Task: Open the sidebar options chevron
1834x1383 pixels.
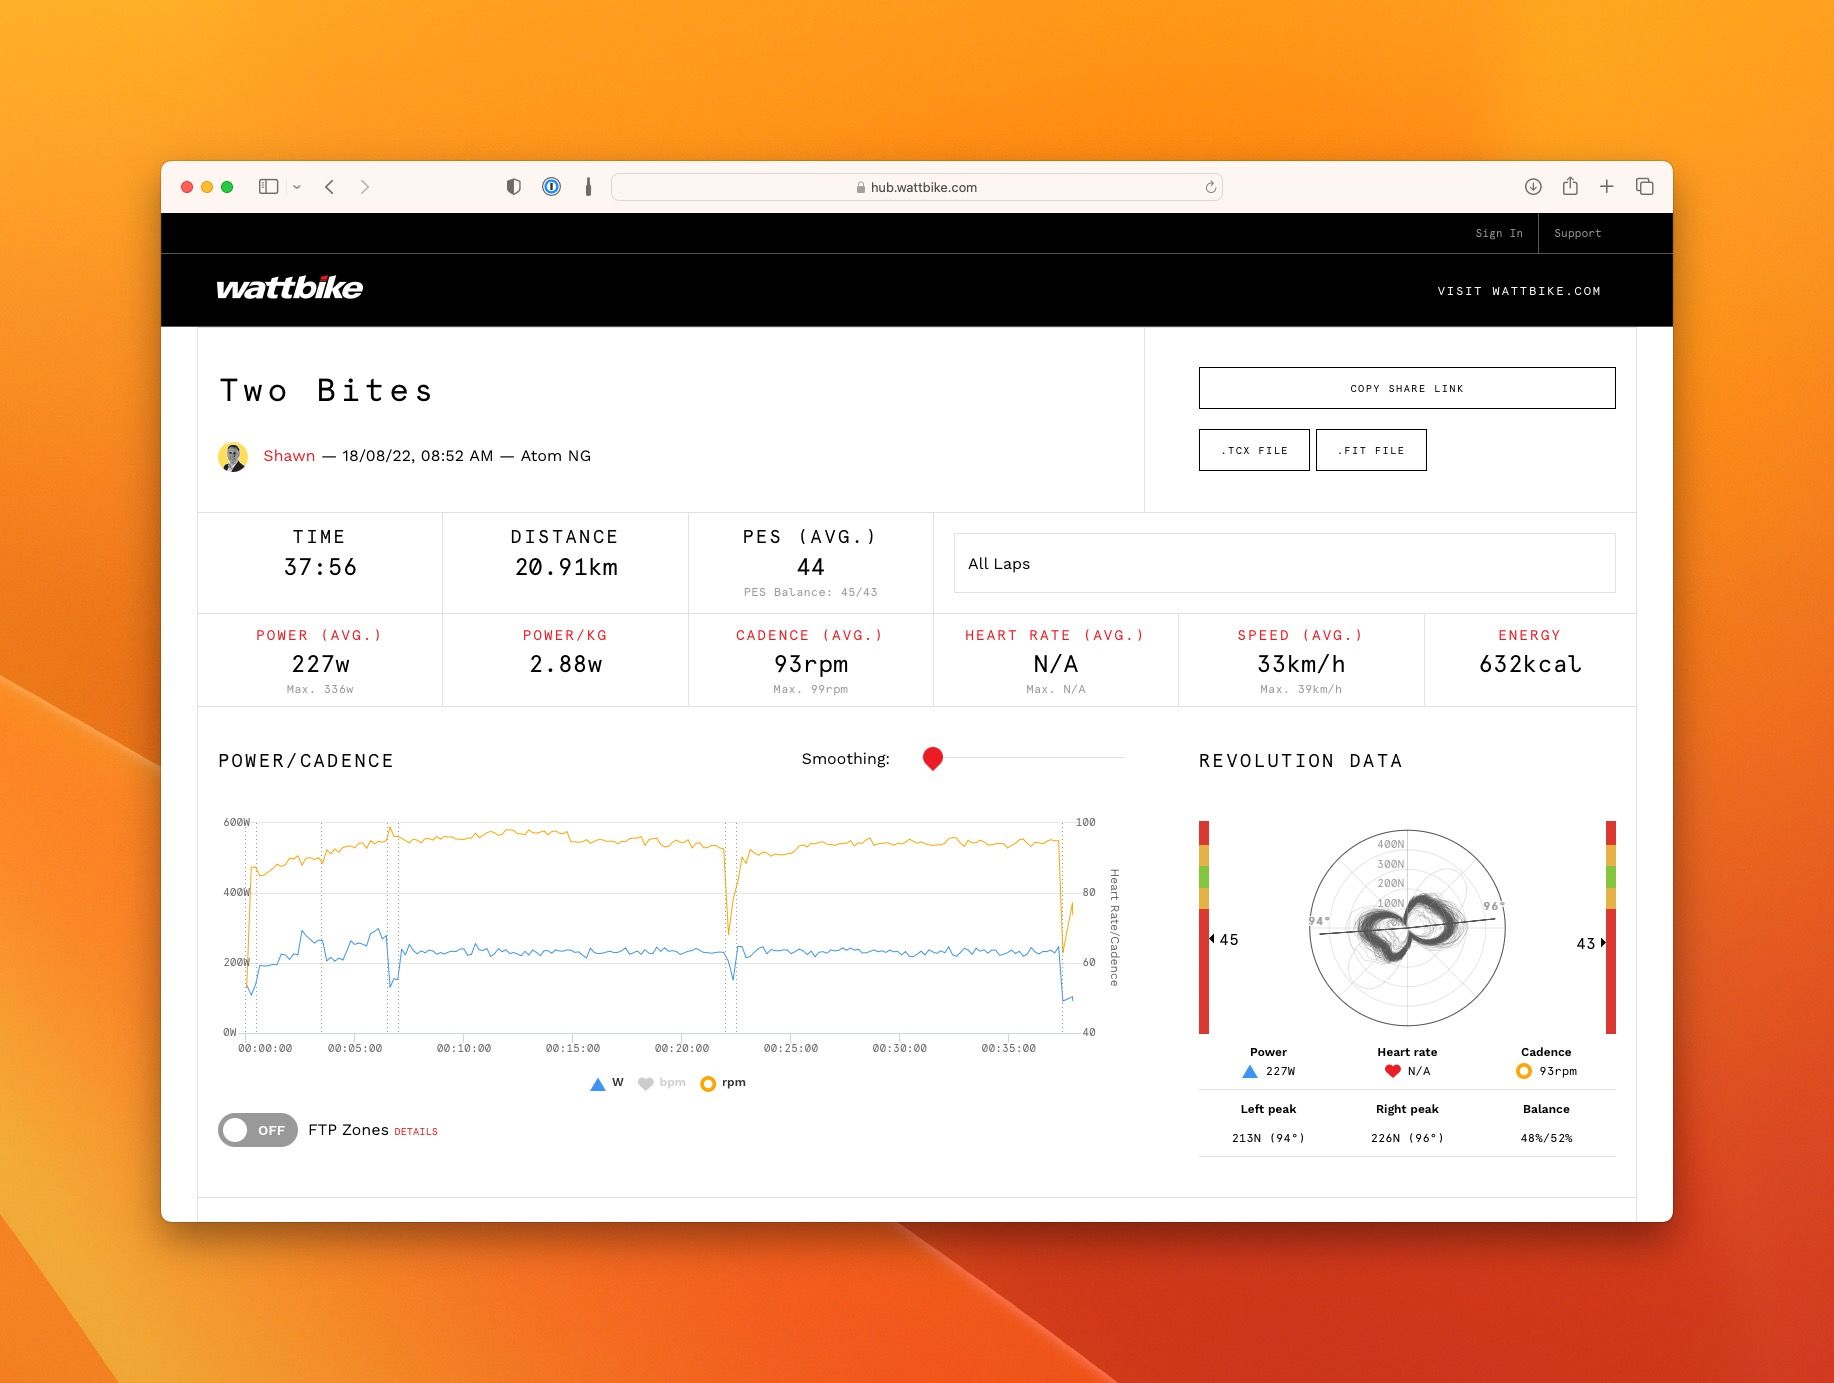Action: (297, 187)
